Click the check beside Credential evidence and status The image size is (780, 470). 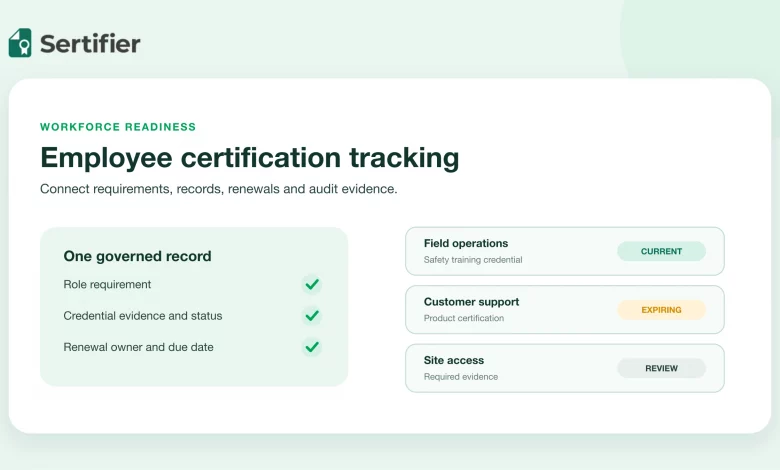(x=312, y=316)
